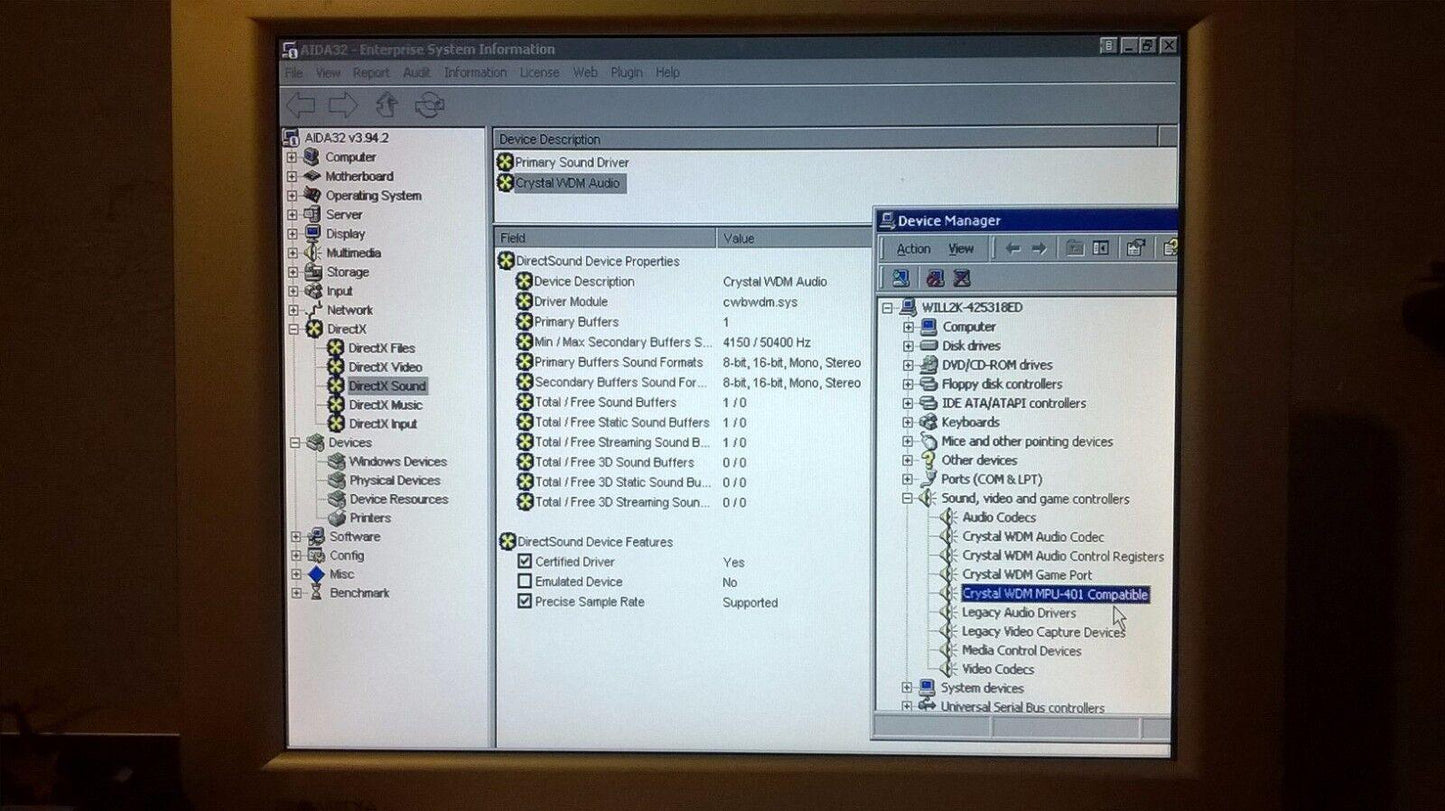This screenshot has height=811, width=1445.
Task: Select DirectX Video in the tree
Action: (384, 367)
